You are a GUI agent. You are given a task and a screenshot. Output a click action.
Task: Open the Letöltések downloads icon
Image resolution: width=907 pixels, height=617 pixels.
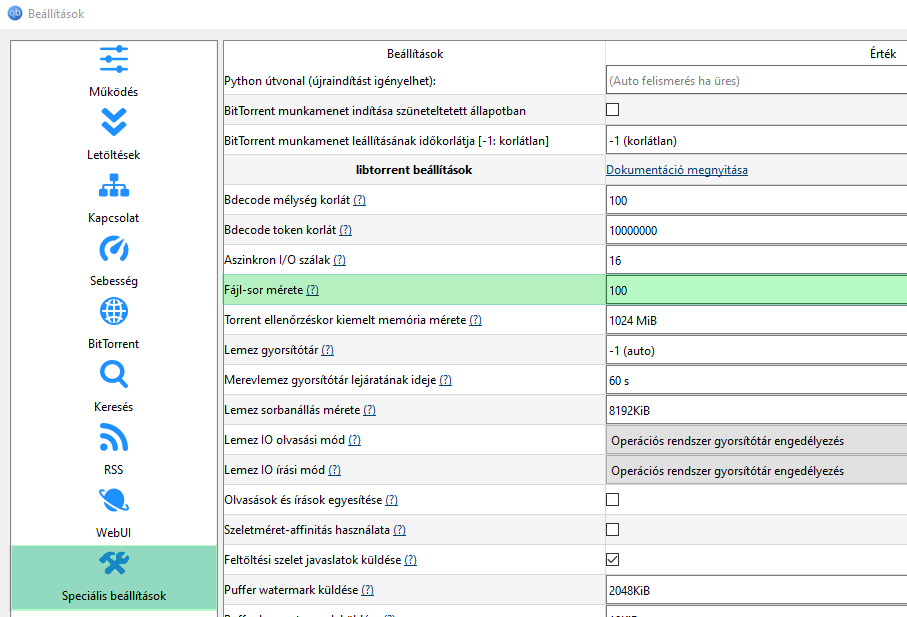113,122
